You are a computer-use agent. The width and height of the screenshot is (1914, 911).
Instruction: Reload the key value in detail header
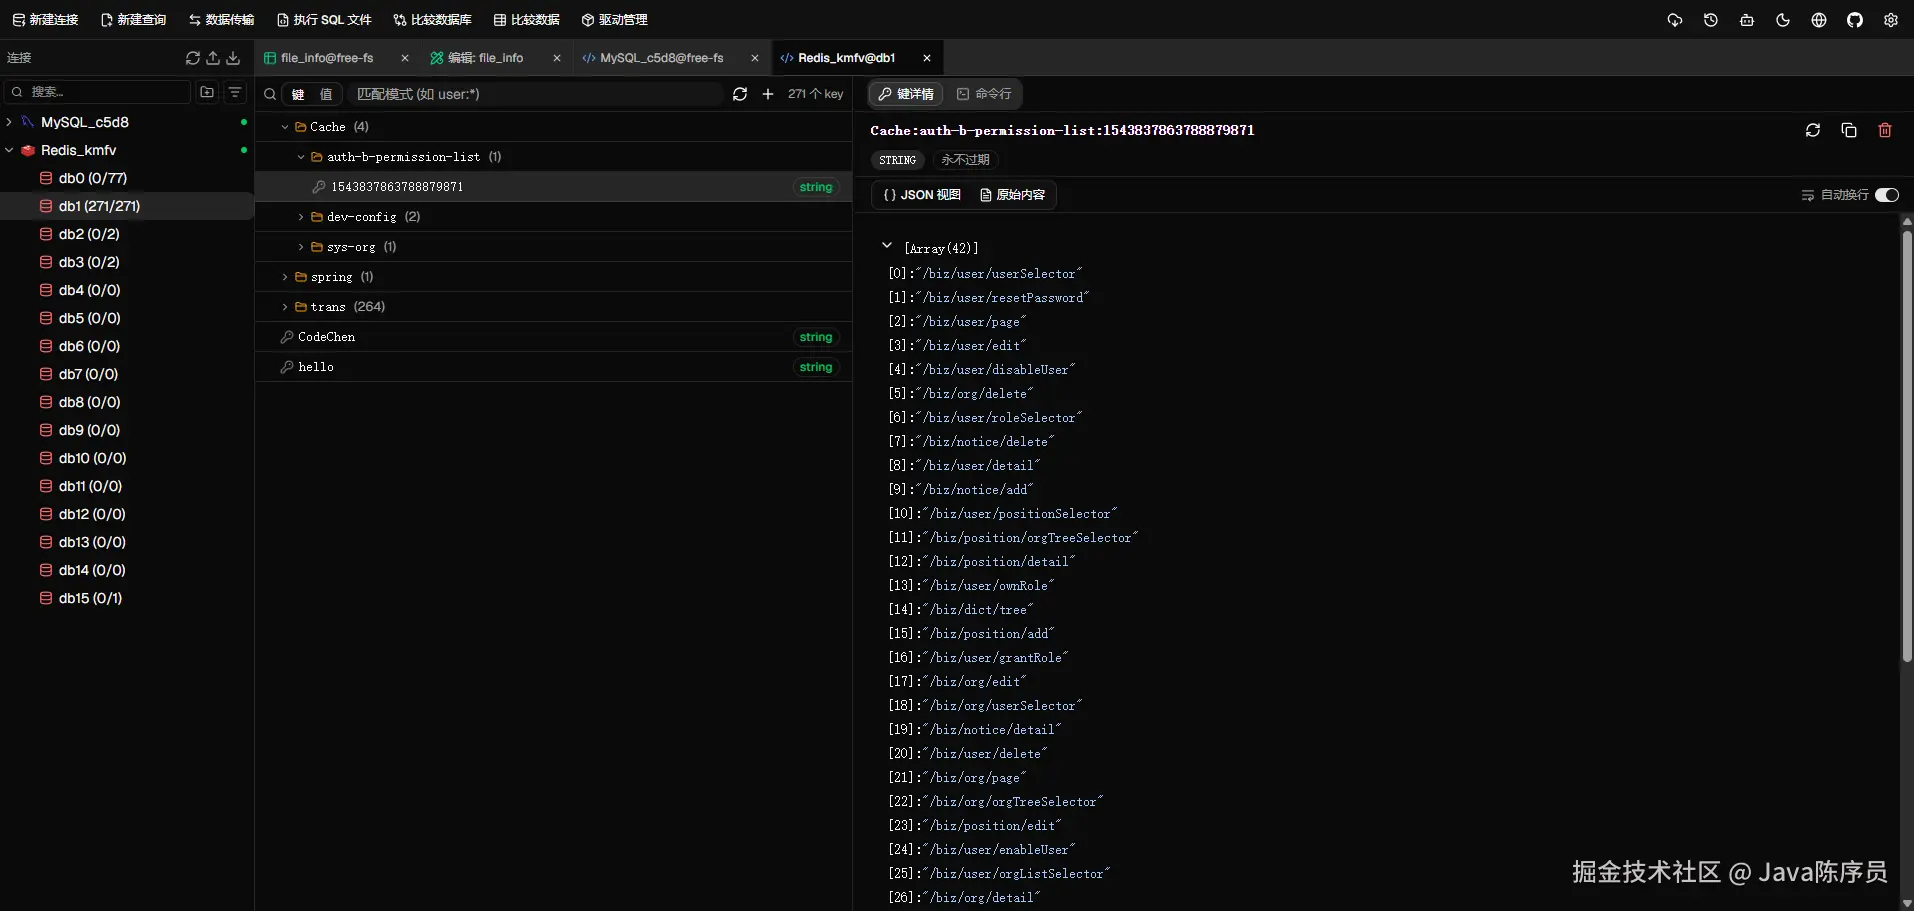pos(1813,130)
